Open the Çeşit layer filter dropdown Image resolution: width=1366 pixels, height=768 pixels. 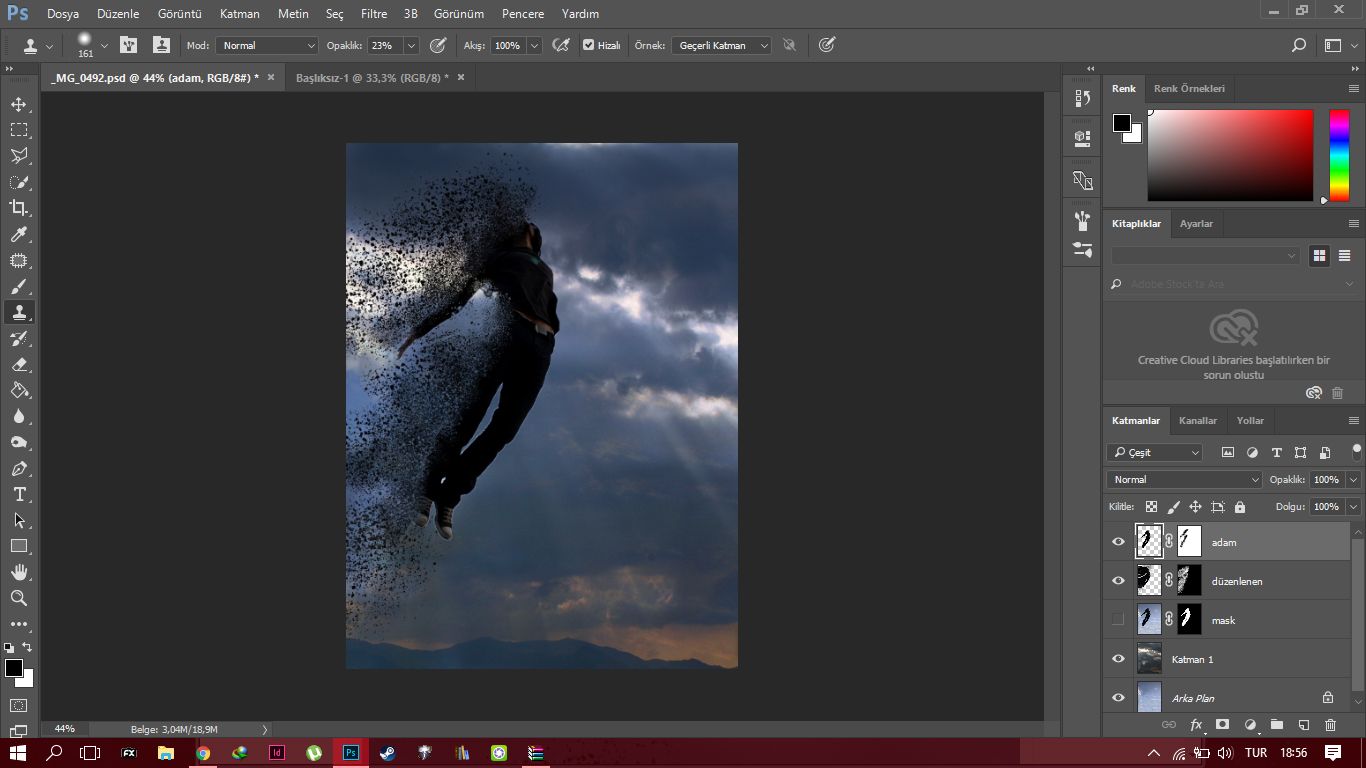tap(1155, 452)
